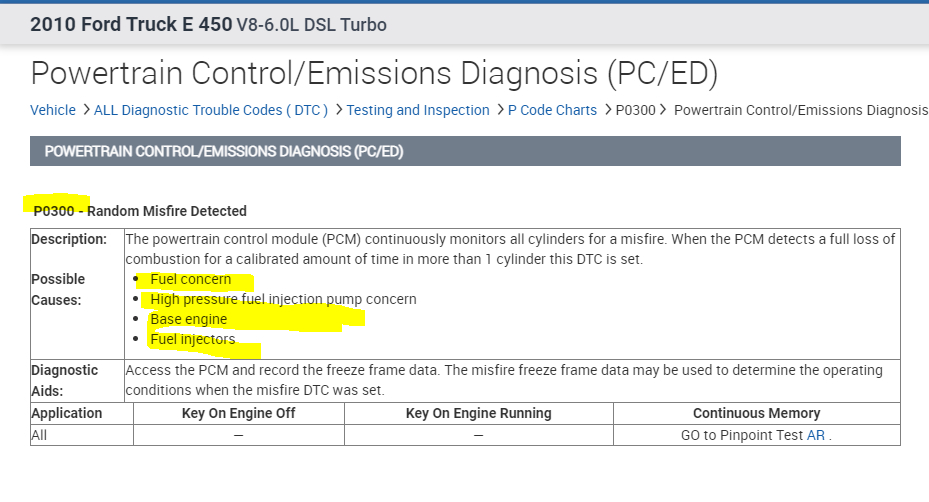
Task: Open Pinpoint Test AR link
Action: click(x=816, y=435)
